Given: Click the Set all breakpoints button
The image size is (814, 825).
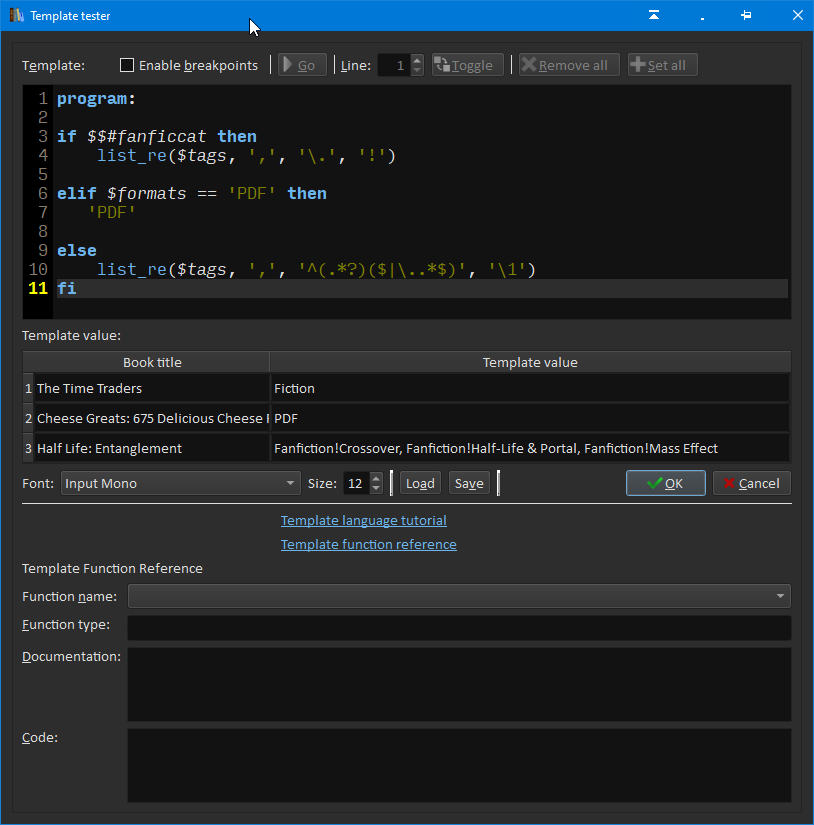Looking at the screenshot, I should (x=662, y=65).
